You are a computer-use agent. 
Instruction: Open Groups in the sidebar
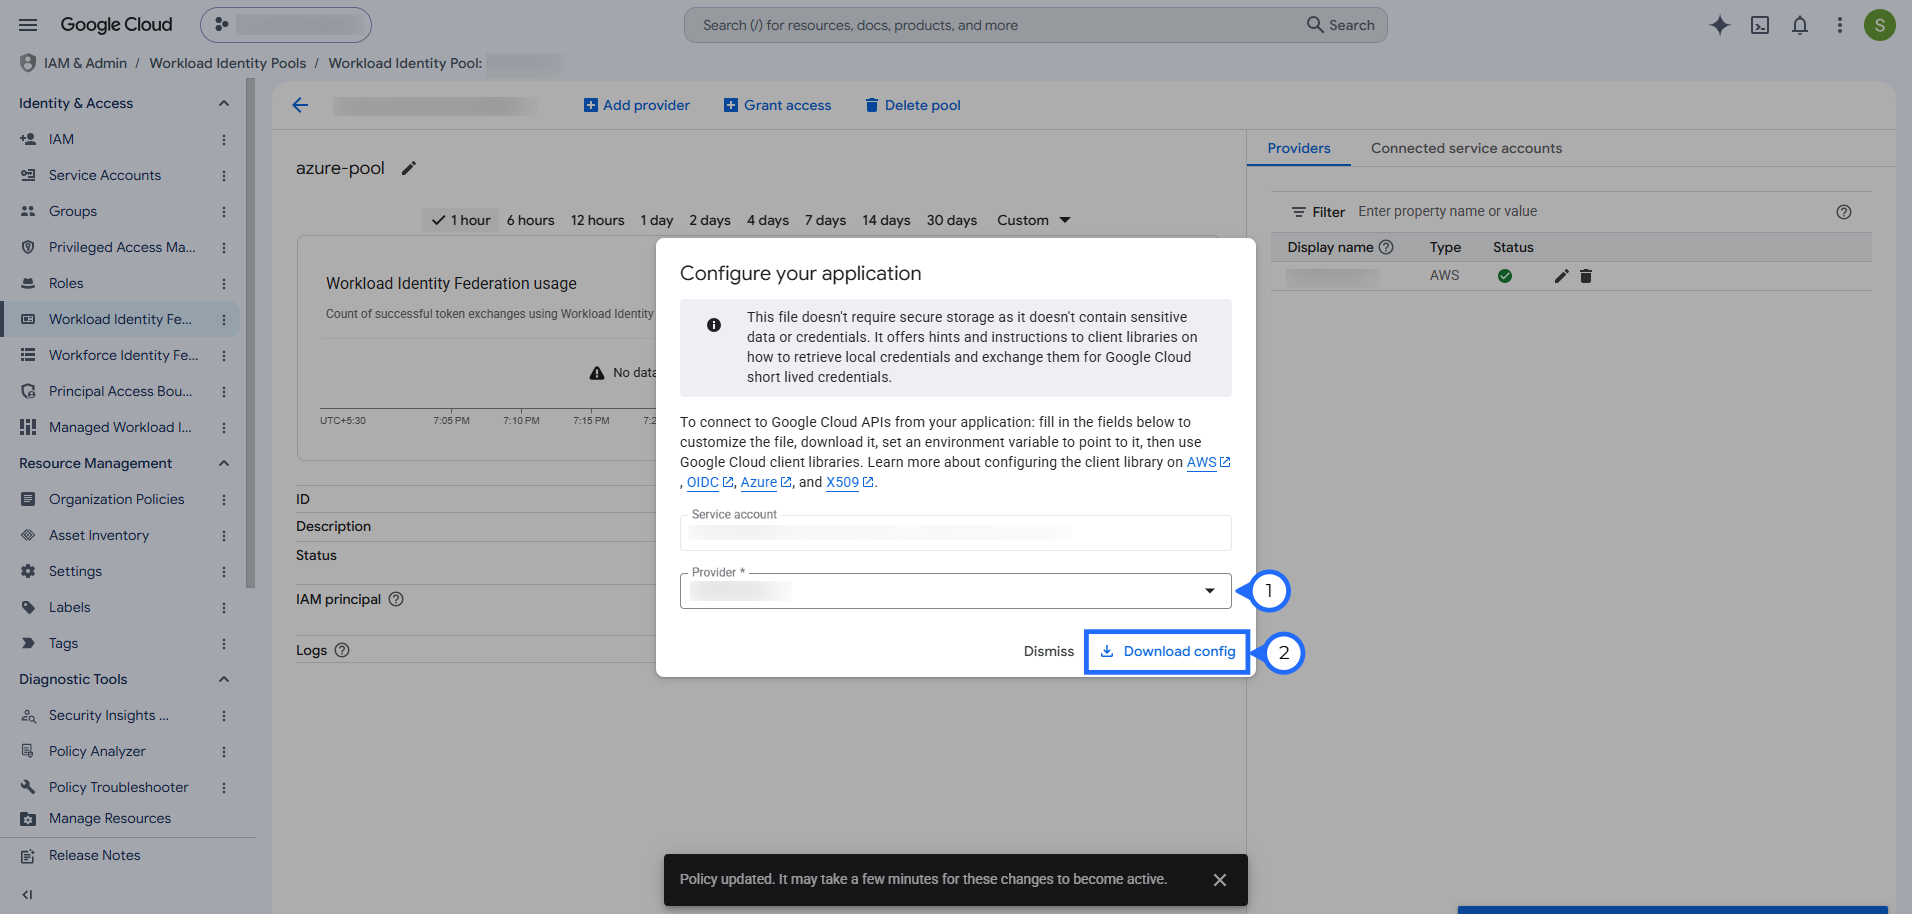point(73,211)
